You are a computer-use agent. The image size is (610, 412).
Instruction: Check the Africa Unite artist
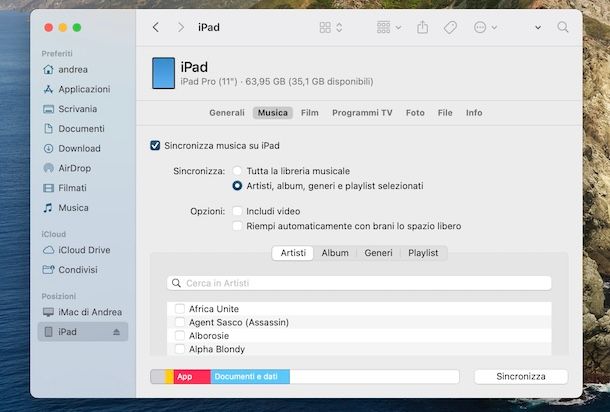pyautogui.click(x=180, y=309)
